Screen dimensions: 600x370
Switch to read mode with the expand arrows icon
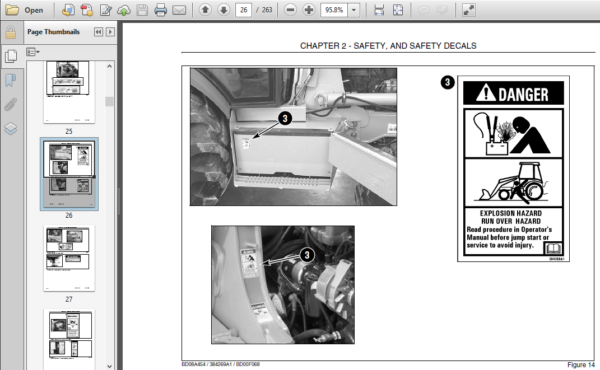click(469, 10)
